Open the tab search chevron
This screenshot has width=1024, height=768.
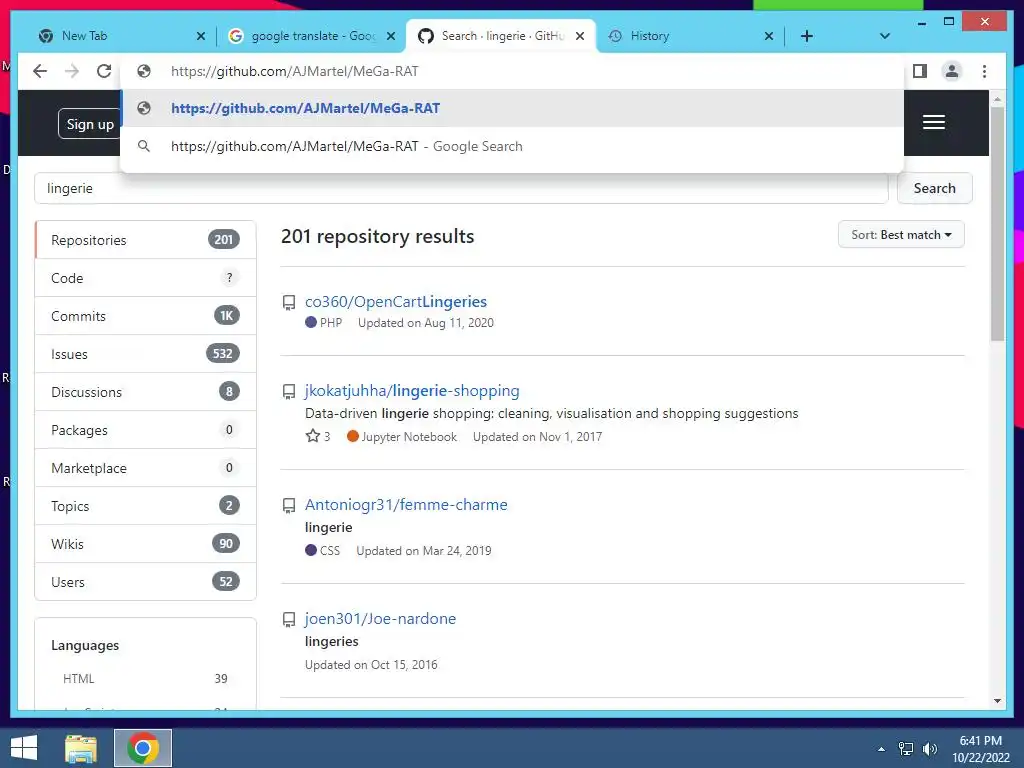tap(884, 36)
